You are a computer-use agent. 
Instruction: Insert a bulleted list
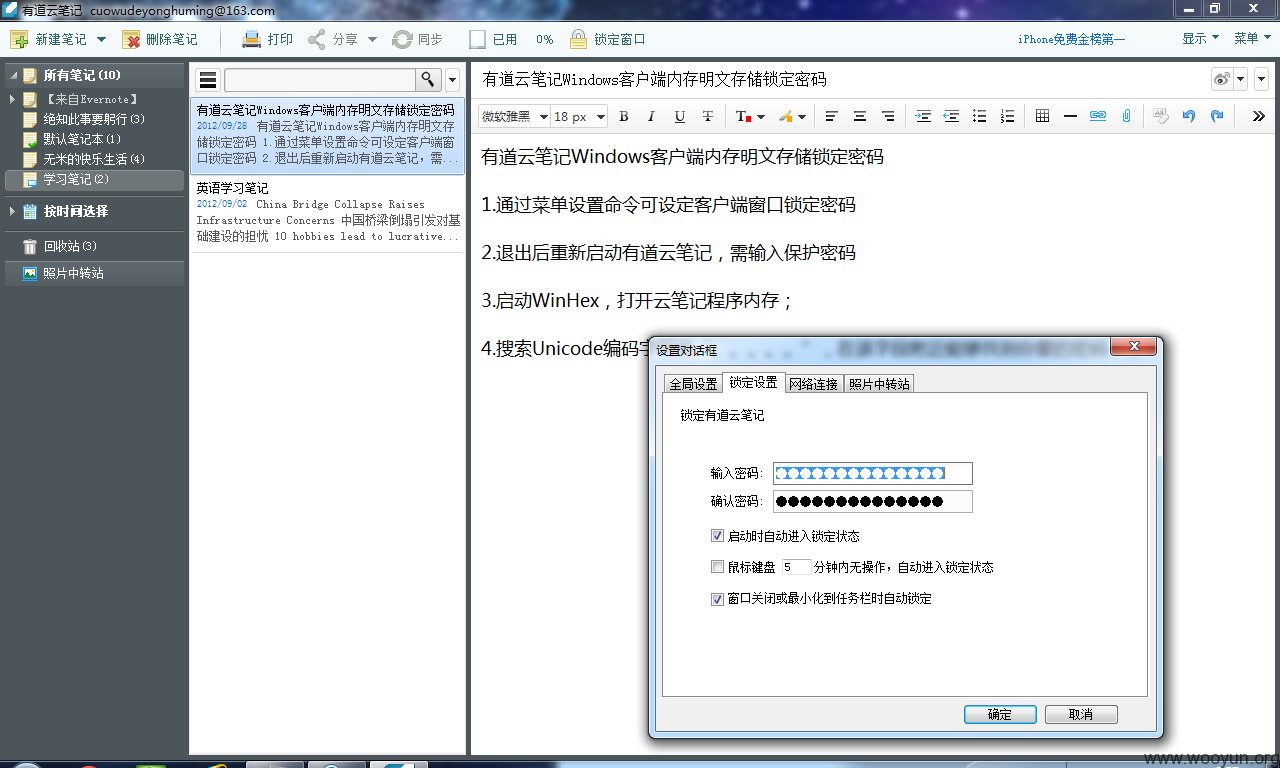click(x=979, y=116)
